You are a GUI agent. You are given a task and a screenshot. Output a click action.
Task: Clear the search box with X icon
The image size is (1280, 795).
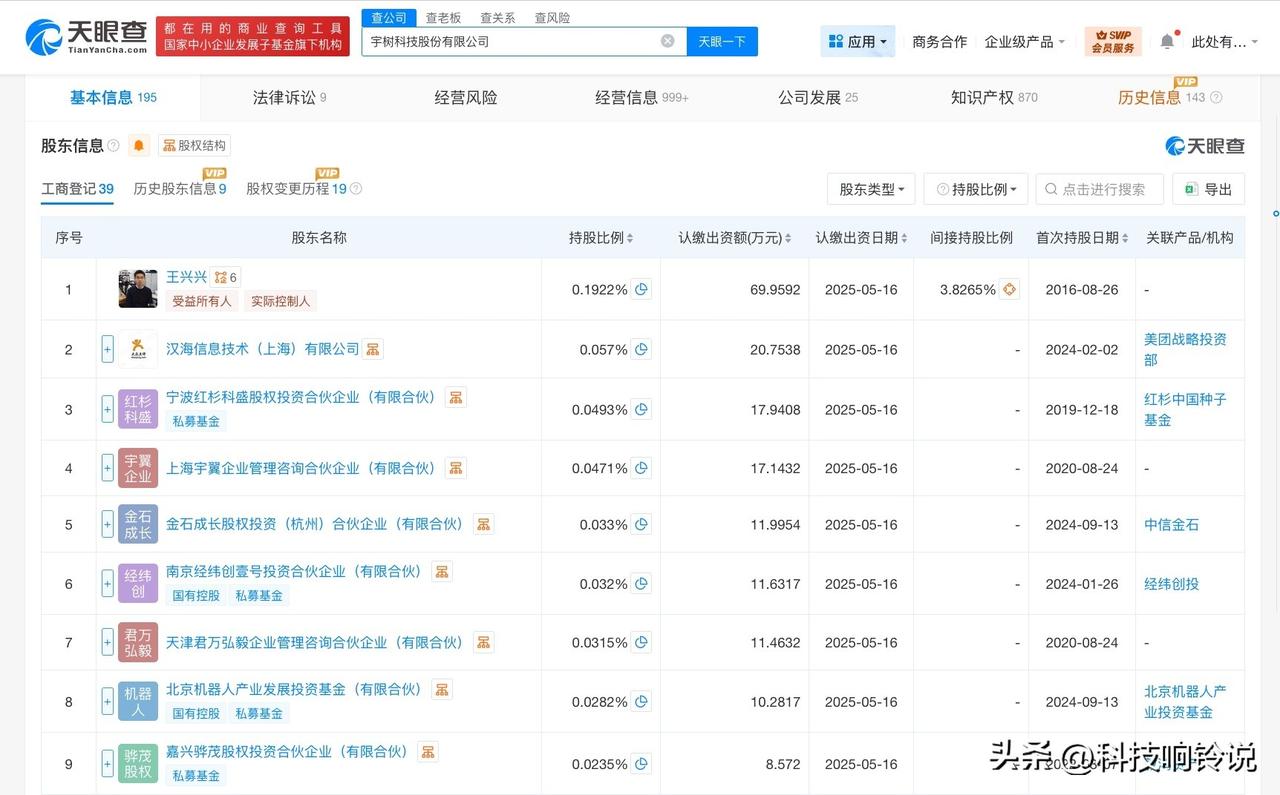667,42
